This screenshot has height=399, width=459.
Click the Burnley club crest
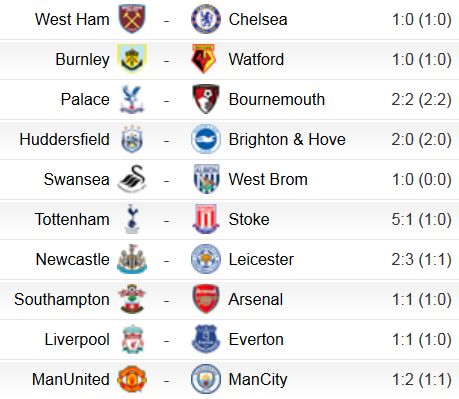click(132, 59)
